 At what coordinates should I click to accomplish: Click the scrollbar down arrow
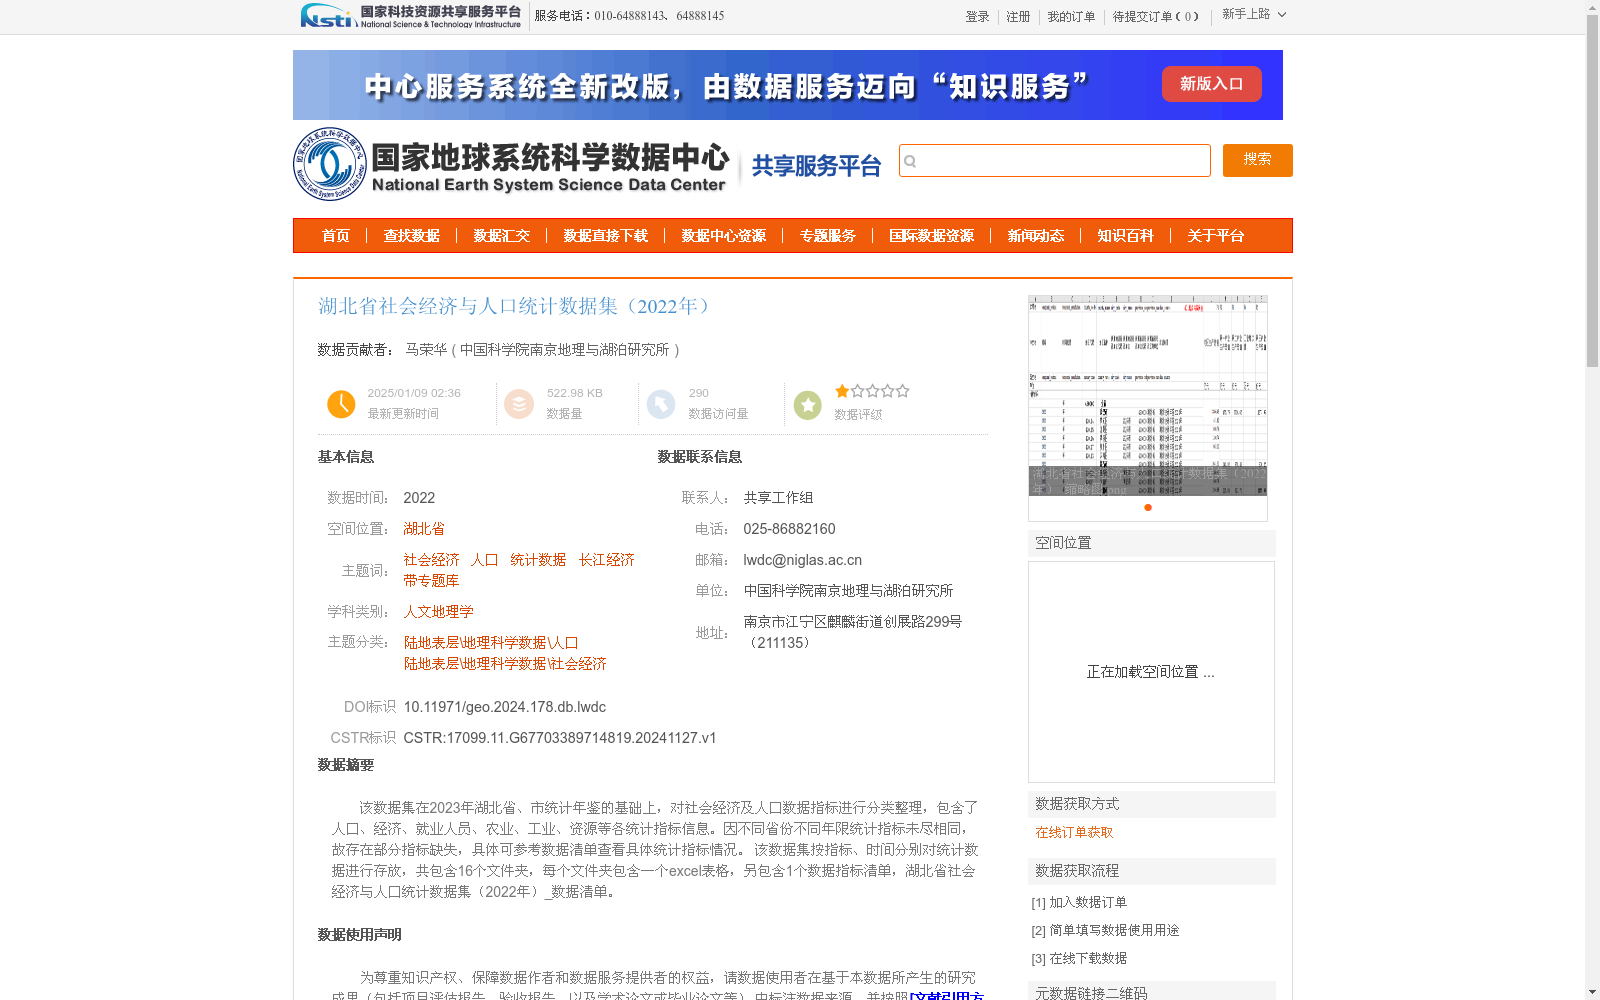pyautogui.click(x=1592, y=991)
